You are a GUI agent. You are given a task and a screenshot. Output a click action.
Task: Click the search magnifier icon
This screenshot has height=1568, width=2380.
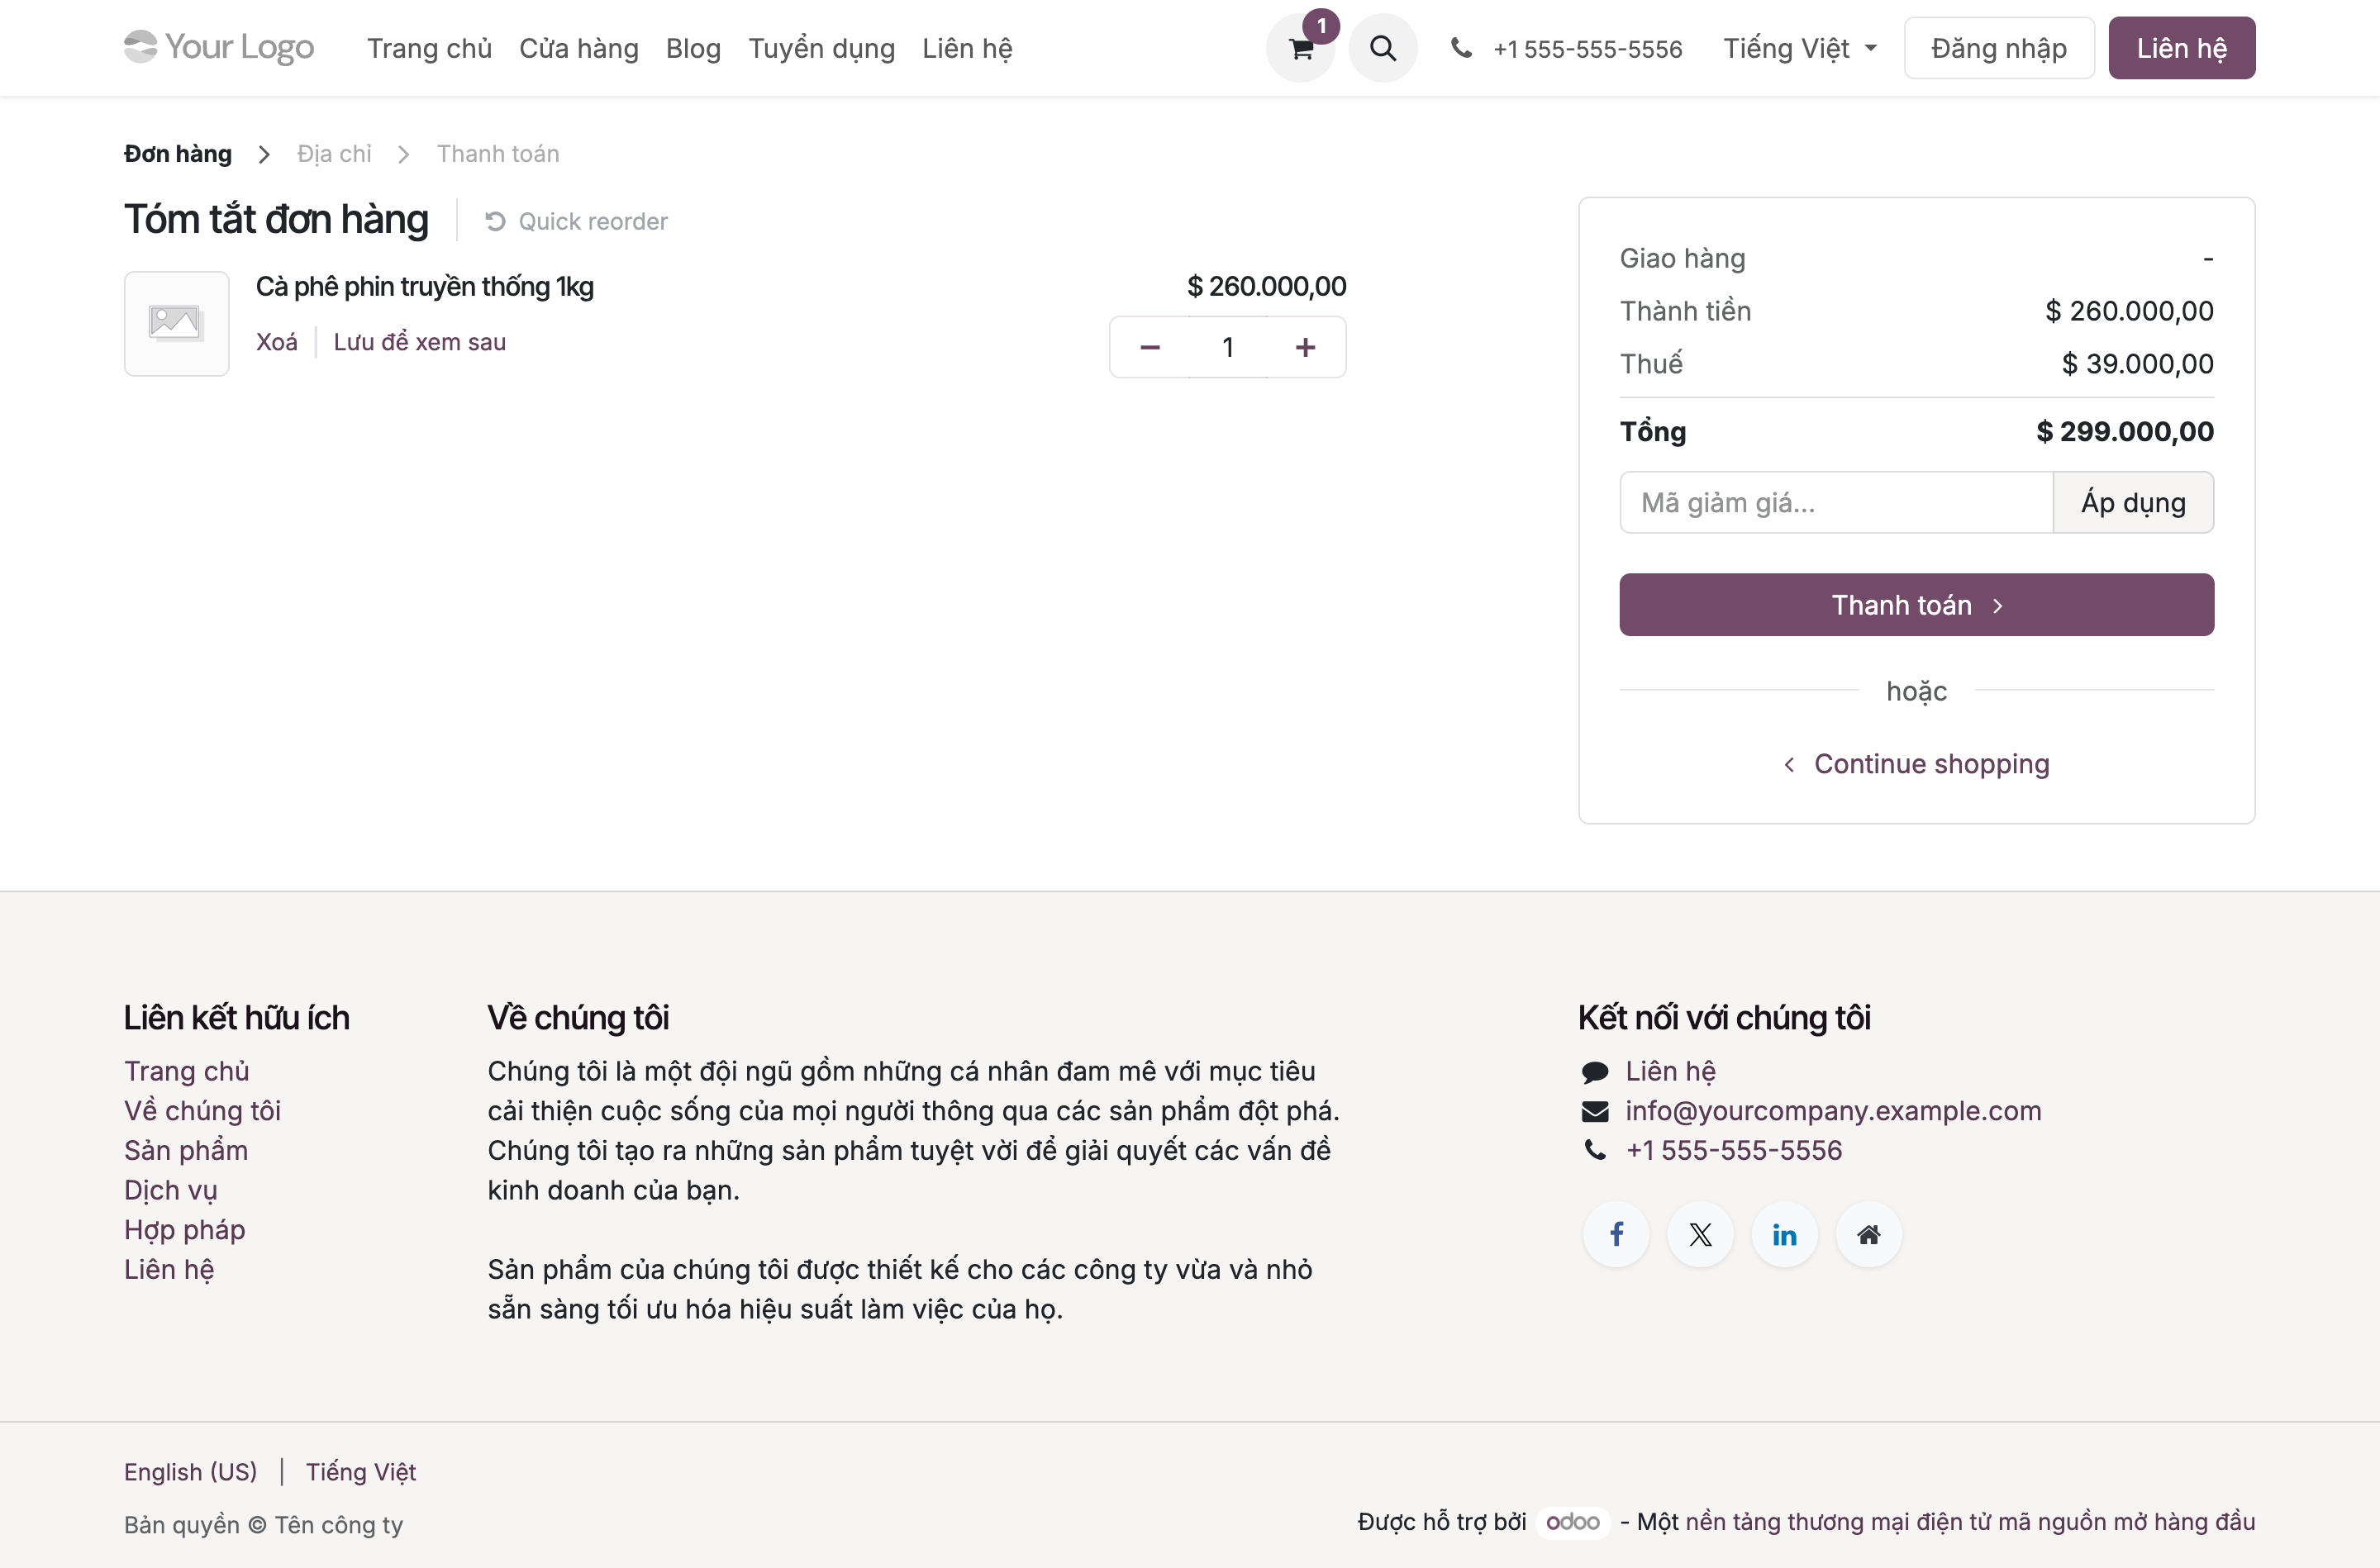(1383, 48)
